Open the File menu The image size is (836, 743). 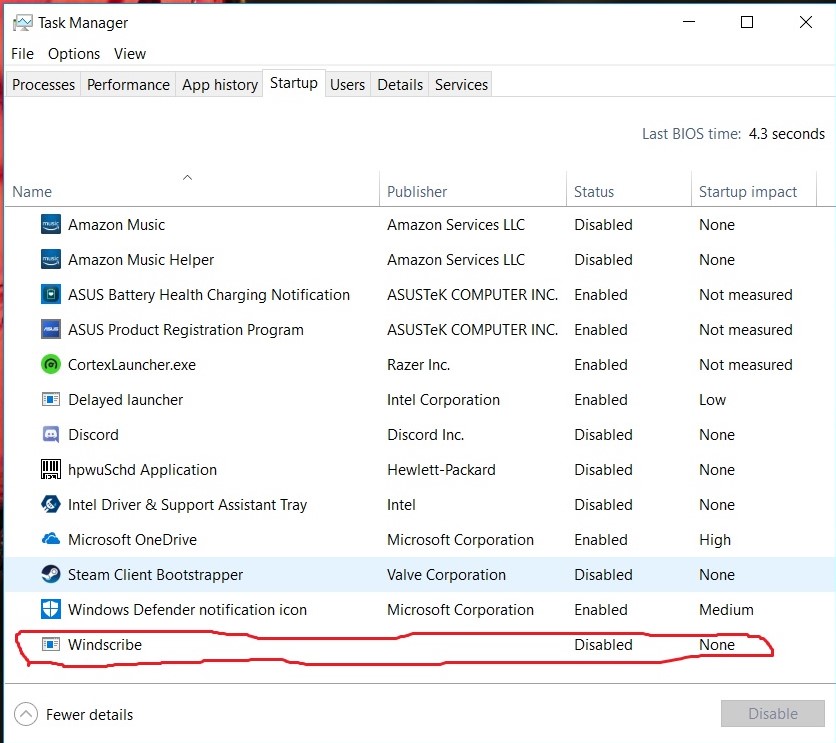[x=22, y=54]
